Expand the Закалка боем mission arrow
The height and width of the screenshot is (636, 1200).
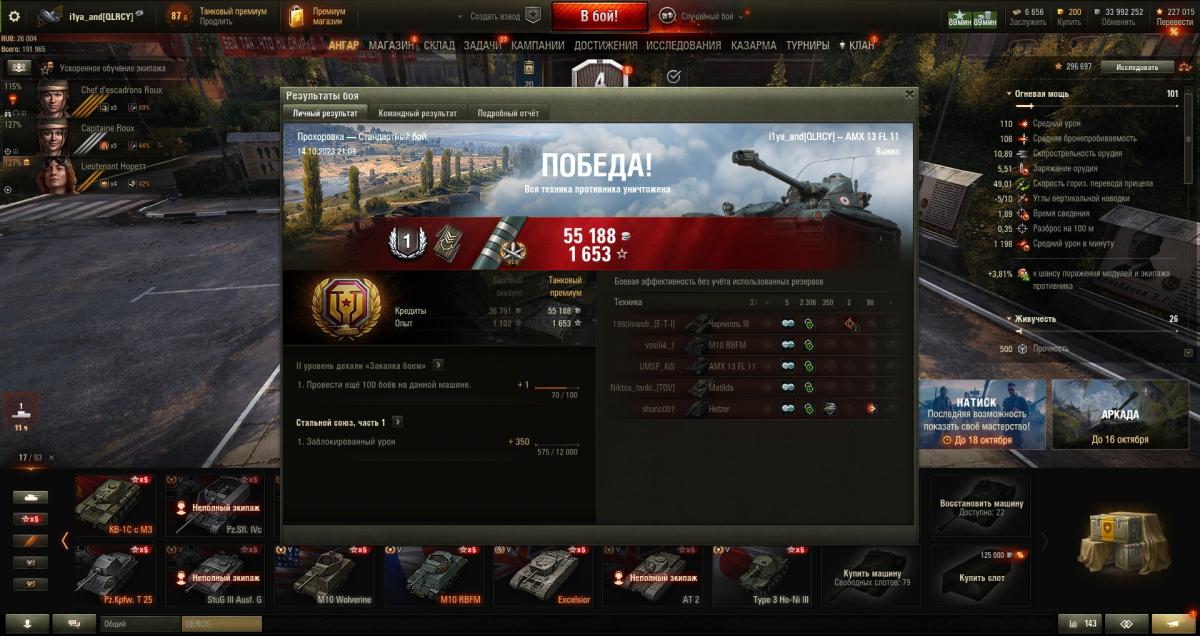(x=438, y=365)
